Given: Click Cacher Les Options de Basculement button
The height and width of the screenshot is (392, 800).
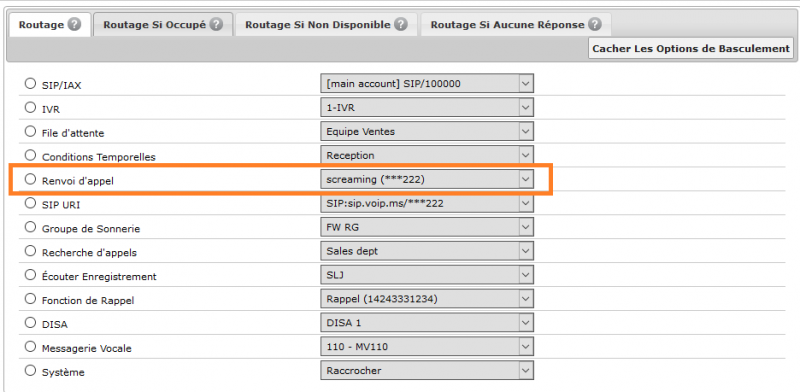Looking at the screenshot, I should click(691, 48).
